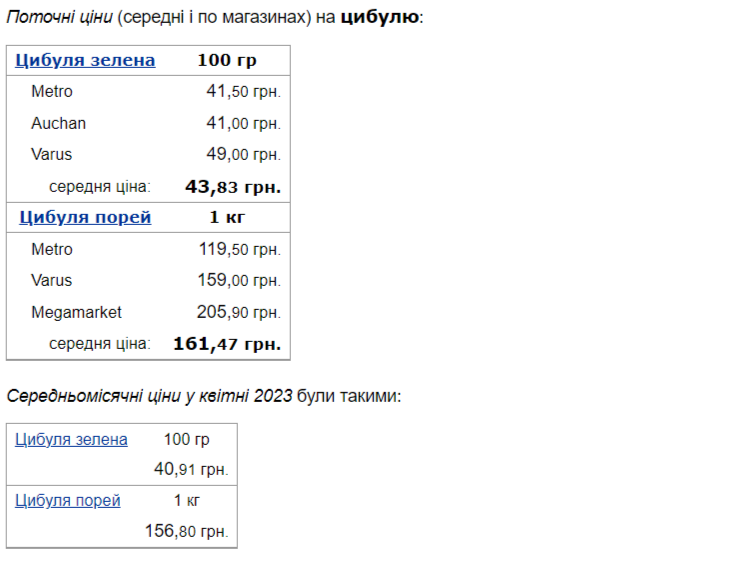This screenshot has width=738, height=564.
Task: Select the Varus price 159,00 грн.
Action: tap(239, 280)
